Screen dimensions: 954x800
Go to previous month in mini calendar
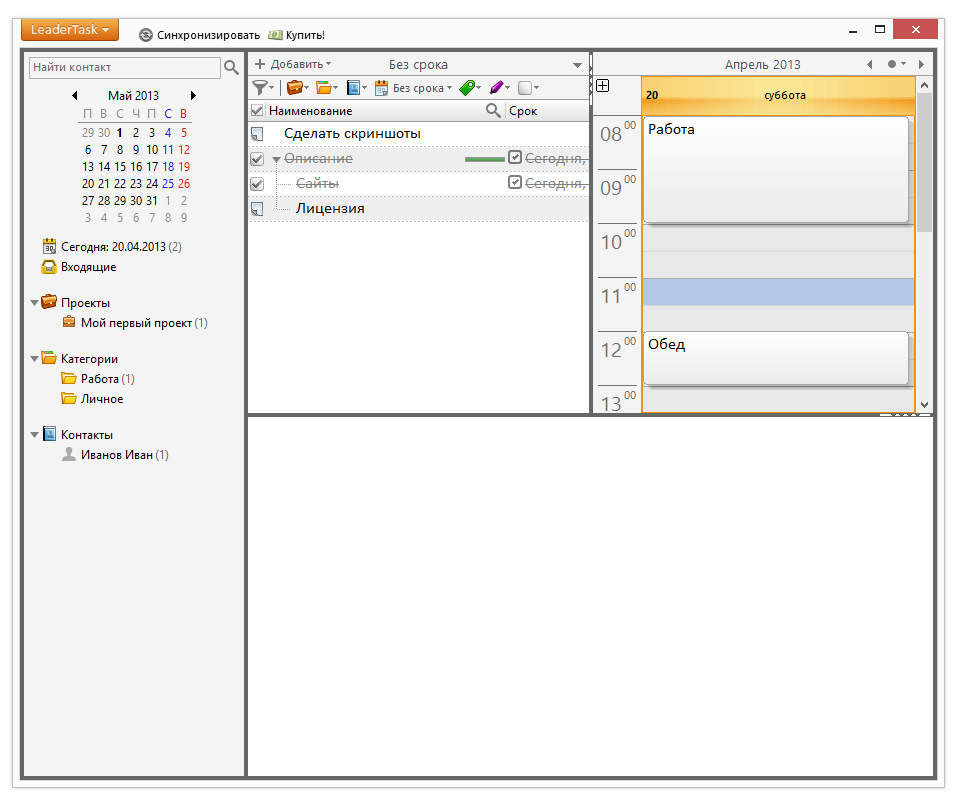[x=74, y=96]
